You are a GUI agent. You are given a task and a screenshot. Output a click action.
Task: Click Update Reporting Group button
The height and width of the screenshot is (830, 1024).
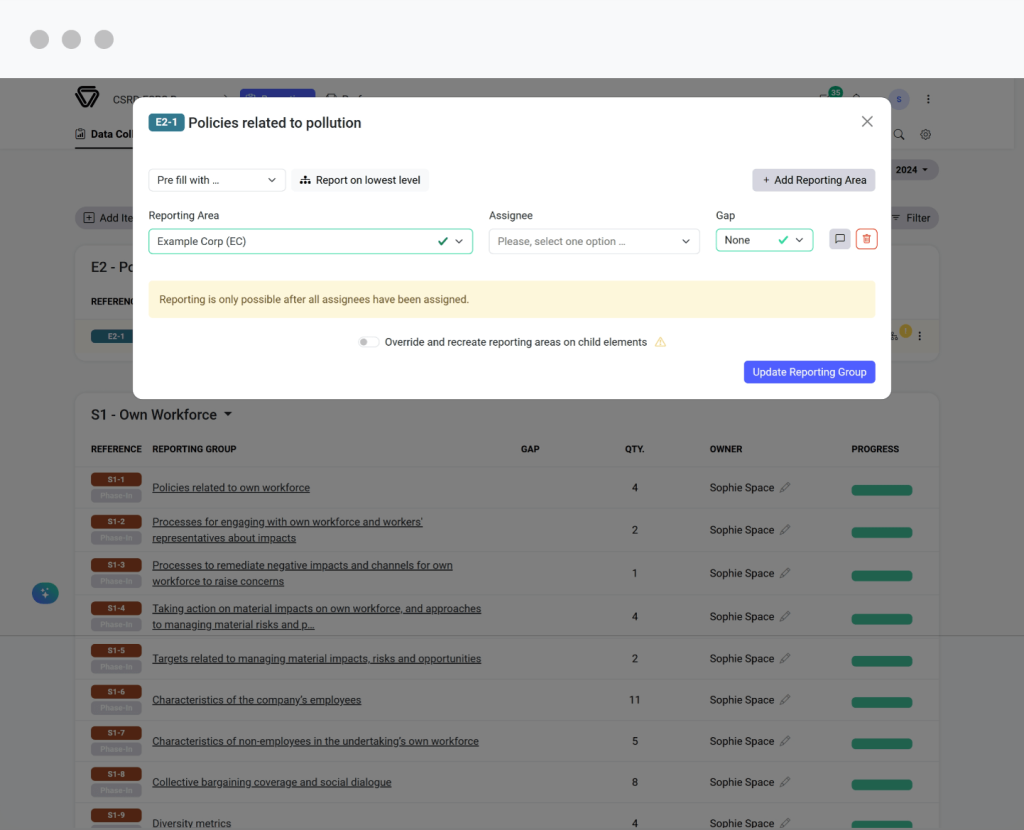809,372
